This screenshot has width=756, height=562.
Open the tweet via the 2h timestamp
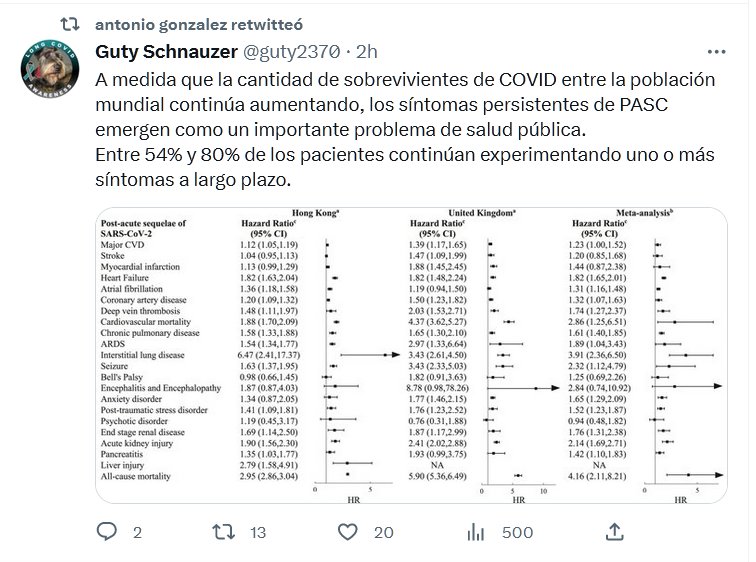coord(367,50)
